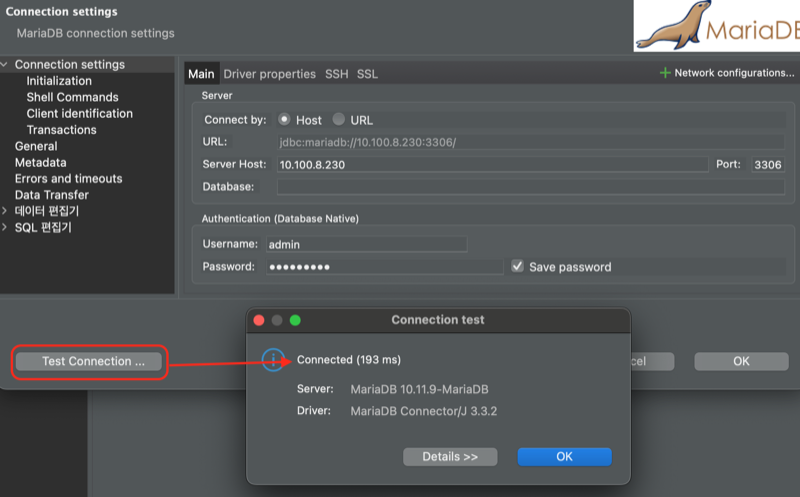Open Network configurations link

pyautogui.click(x=734, y=73)
